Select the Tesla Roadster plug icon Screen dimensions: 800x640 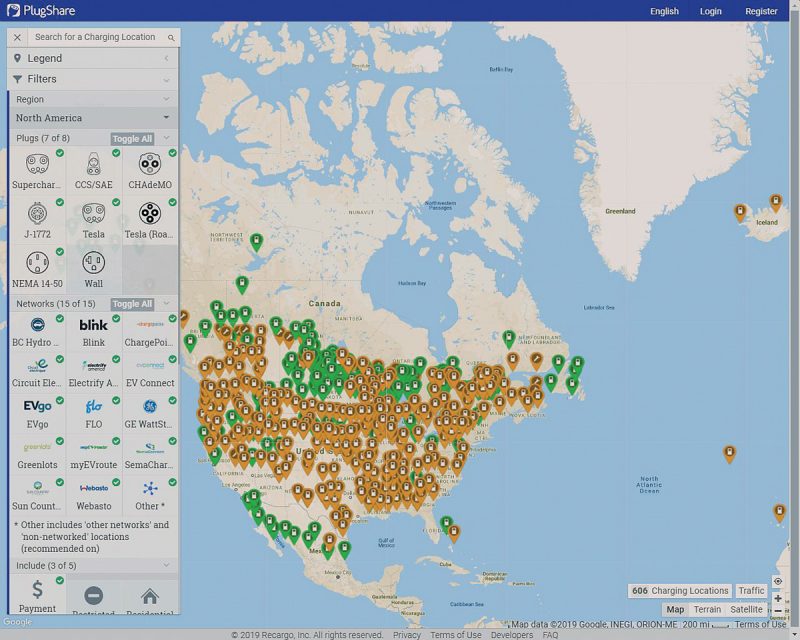point(150,213)
